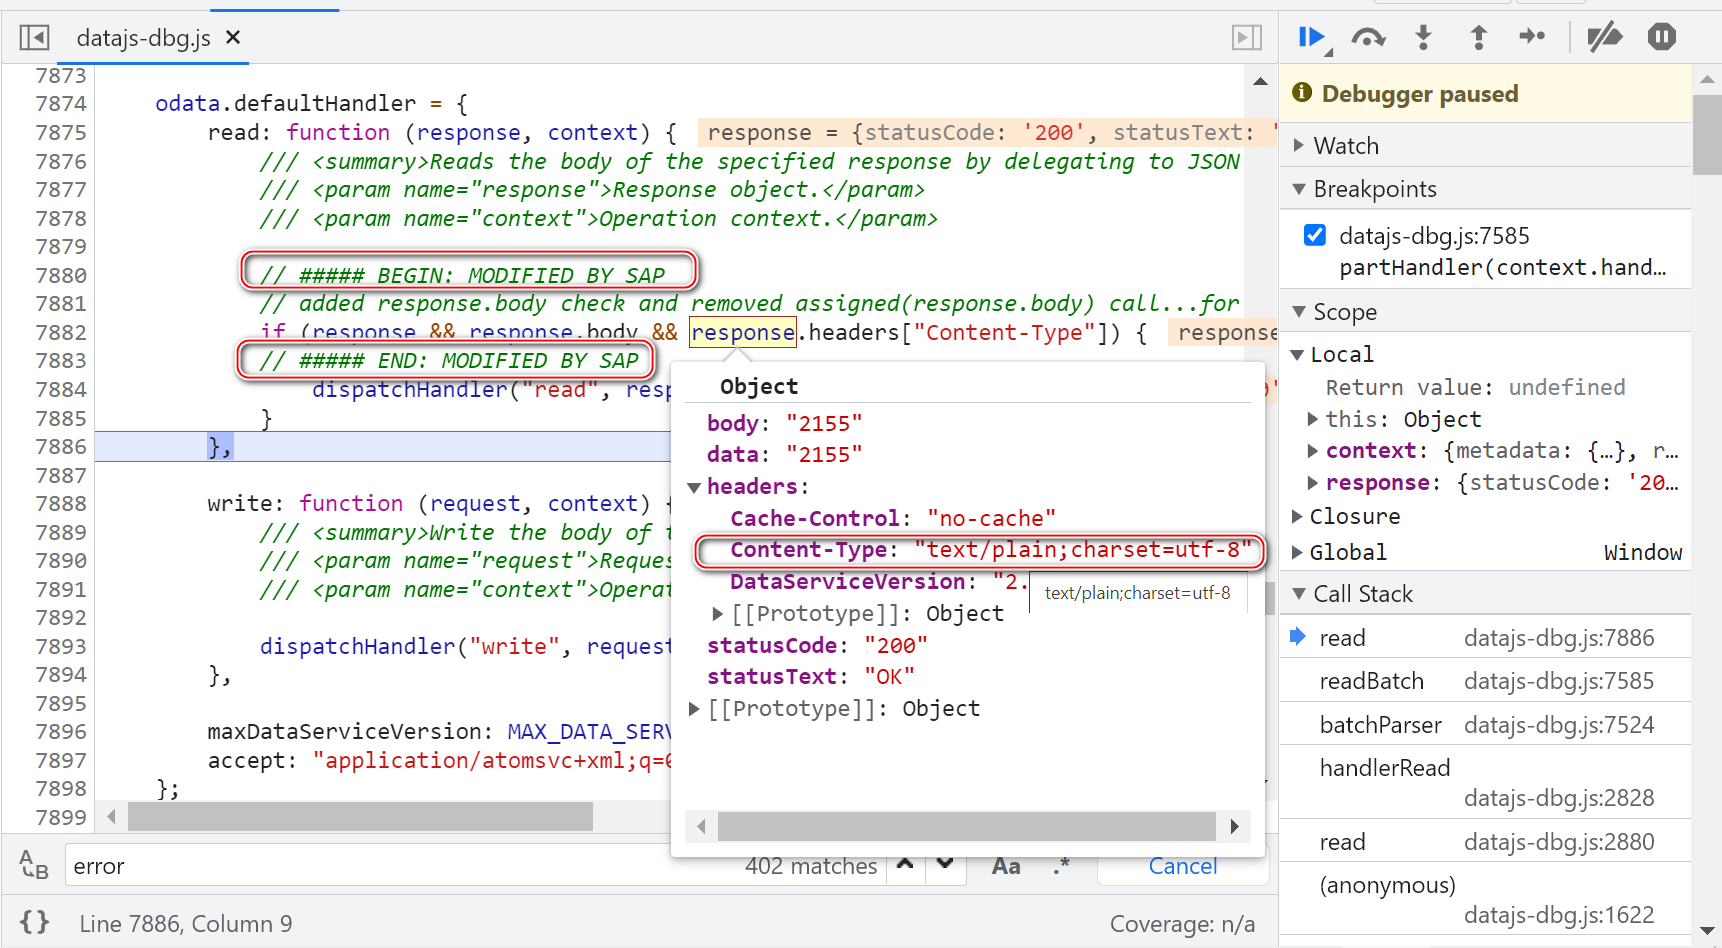Screen dimensions: 1722x948
Task: Expand the response variable in scope
Action: point(1313,483)
